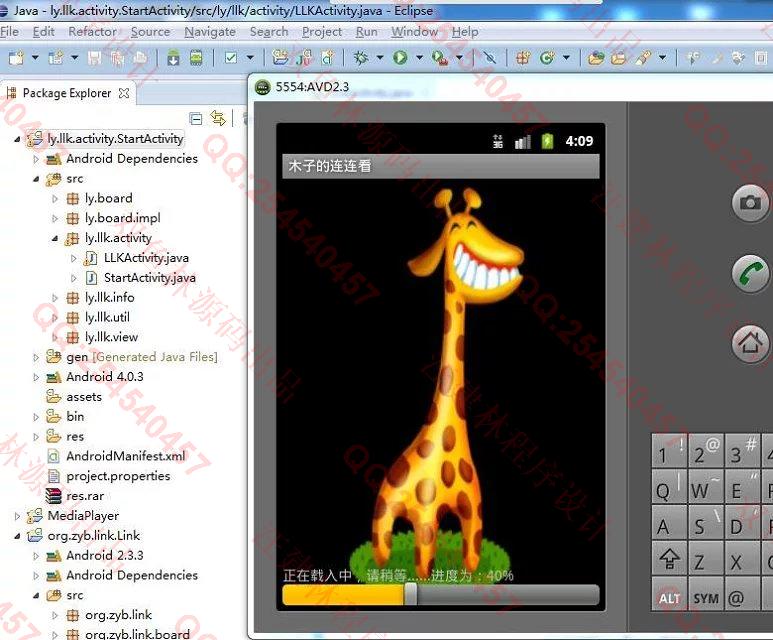Expand the Android 4.0.3 library

36,378
